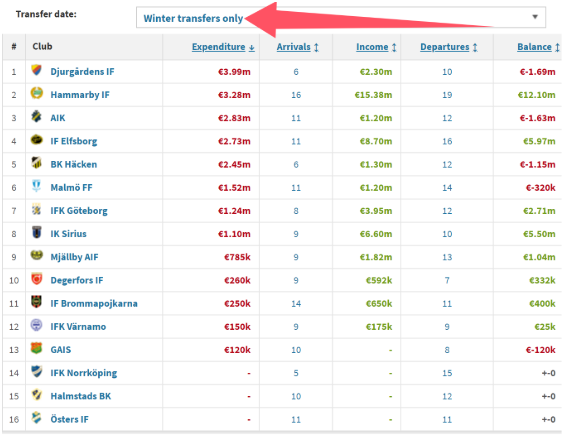Screen dimensions: 575x438
Task: Open Degerfors IF club link
Action: pyautogui.click(x=77, y=280)
